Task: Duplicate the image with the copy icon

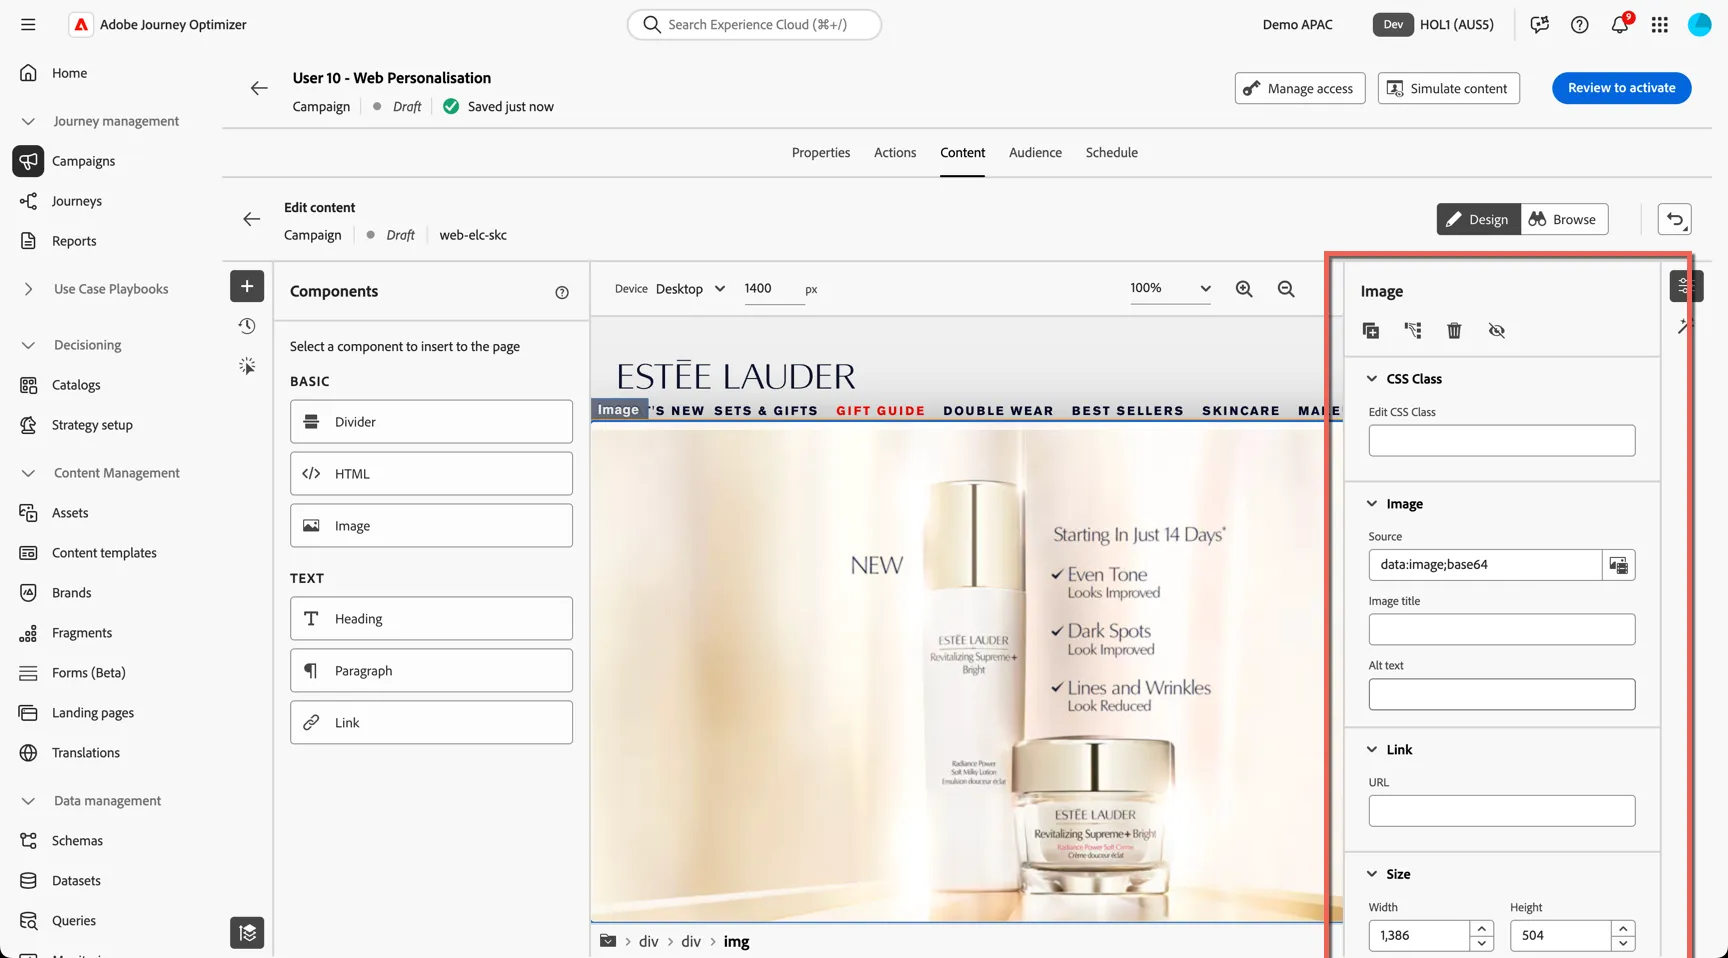Action: (1371, 331)
